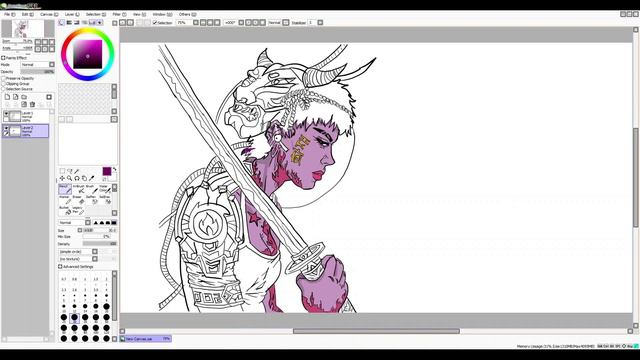
Task: Switch to New Canvas.sai document tab
Action: pyautogui.click(x=146, y=339)
